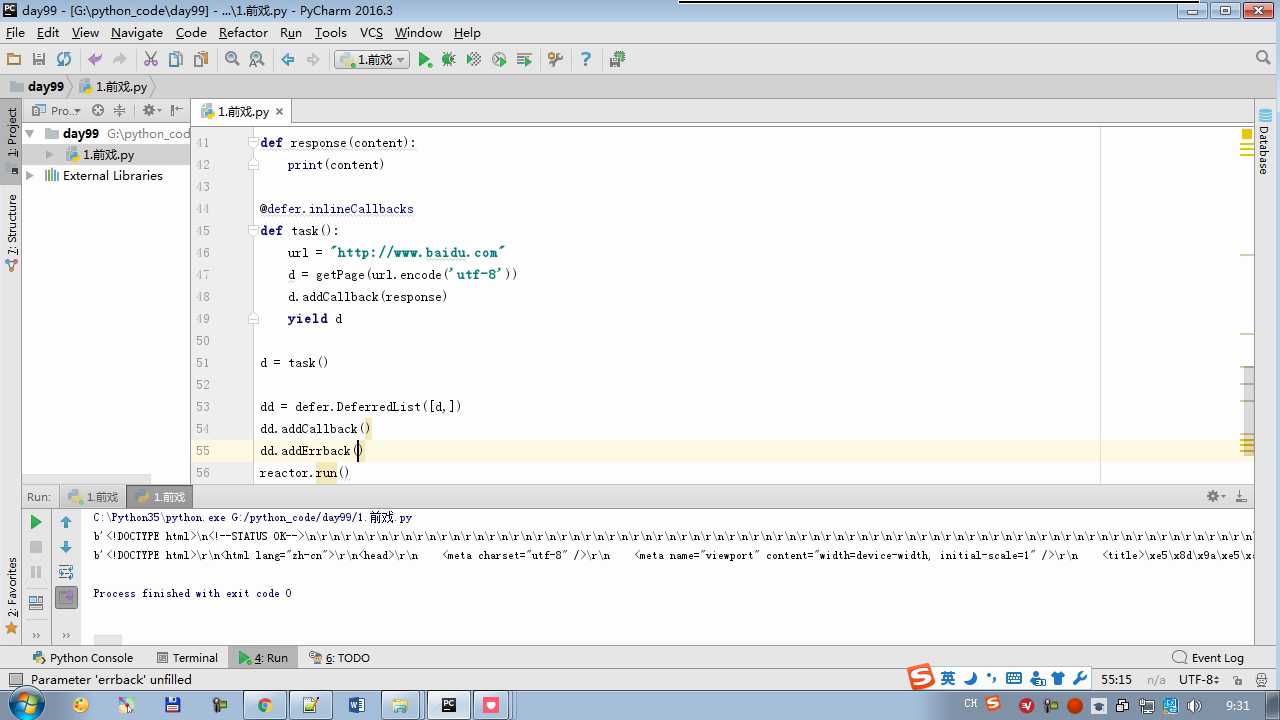
Task: Click the navigate Back arrow
Action: pos(288,60)
